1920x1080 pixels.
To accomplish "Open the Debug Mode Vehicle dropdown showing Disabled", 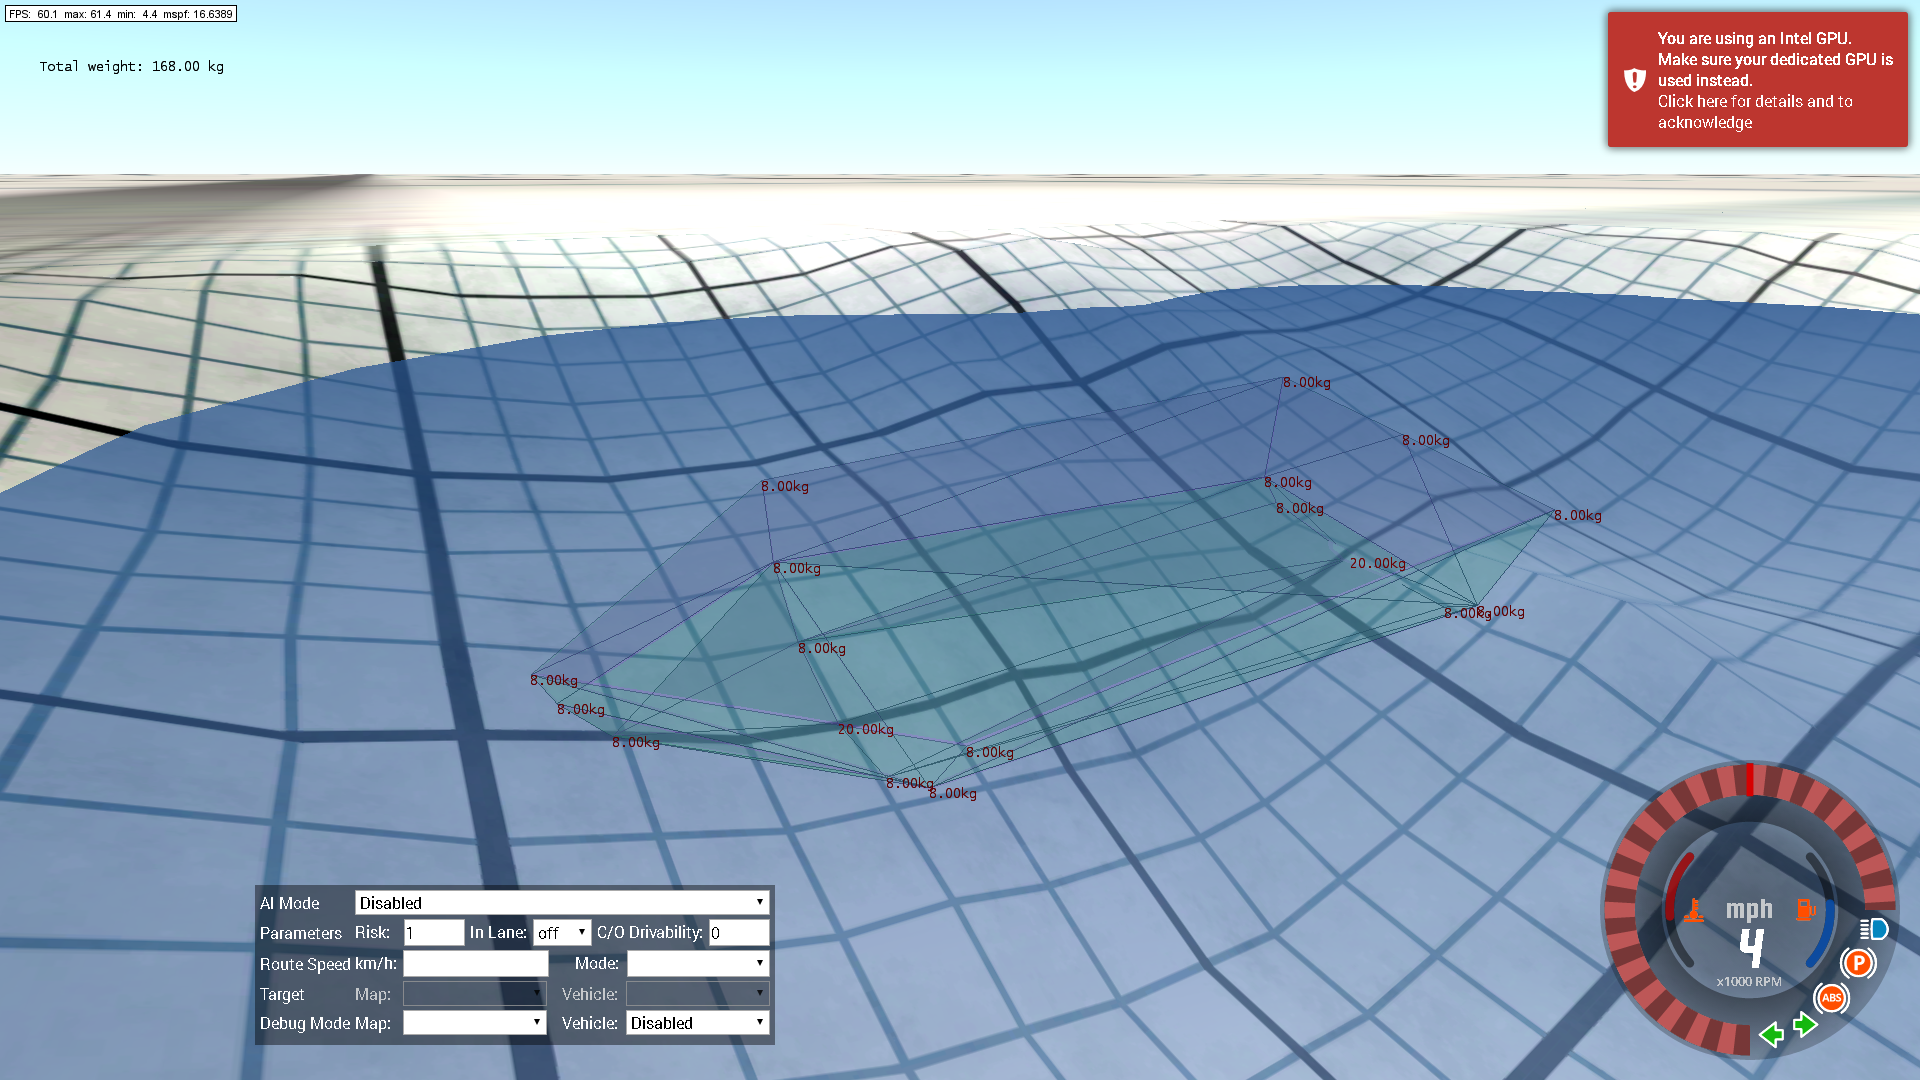I will pos(698,1023).
